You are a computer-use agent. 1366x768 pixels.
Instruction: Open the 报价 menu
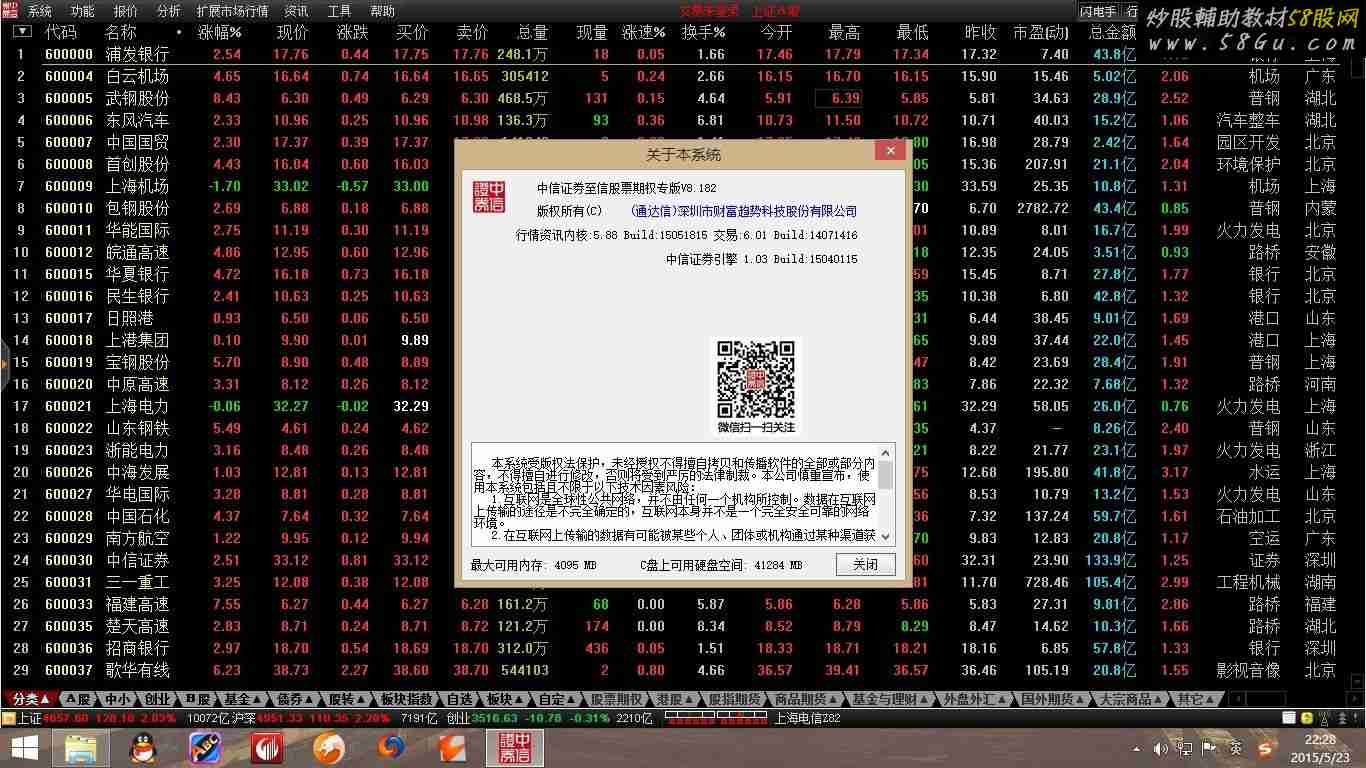(126, 11)
